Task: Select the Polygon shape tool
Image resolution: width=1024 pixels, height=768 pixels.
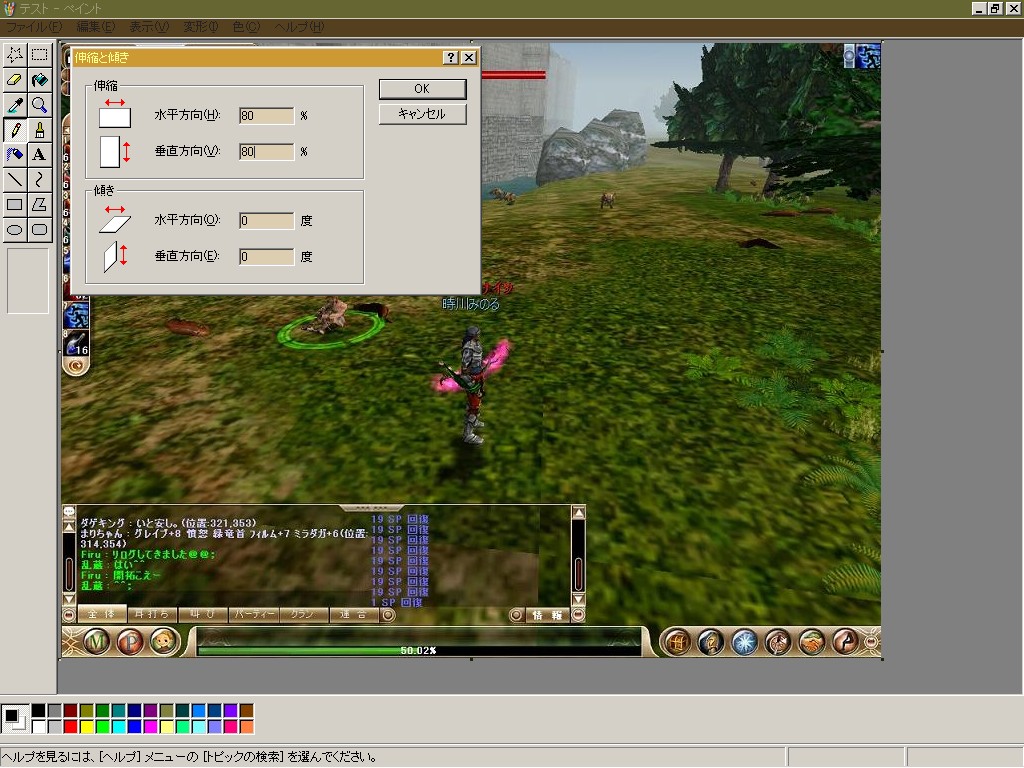Action: (x=40, y=205)
